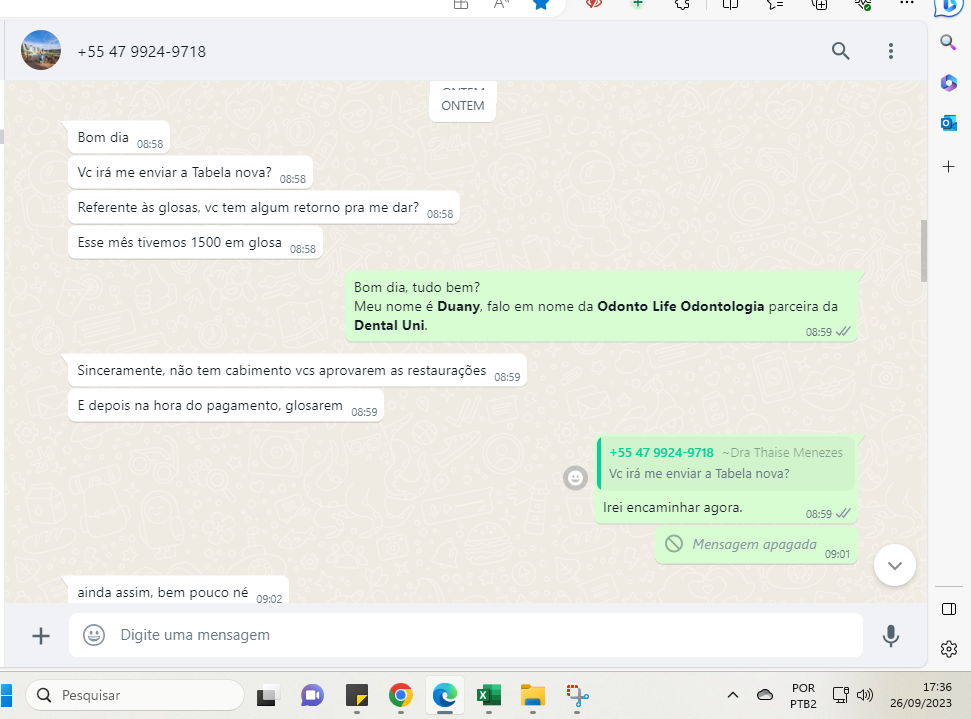Screen dimensions: 971x719
Task: Click the 'Pesquisar' taskbar search box
Action: pyautogui.click(x=135, y=695)
